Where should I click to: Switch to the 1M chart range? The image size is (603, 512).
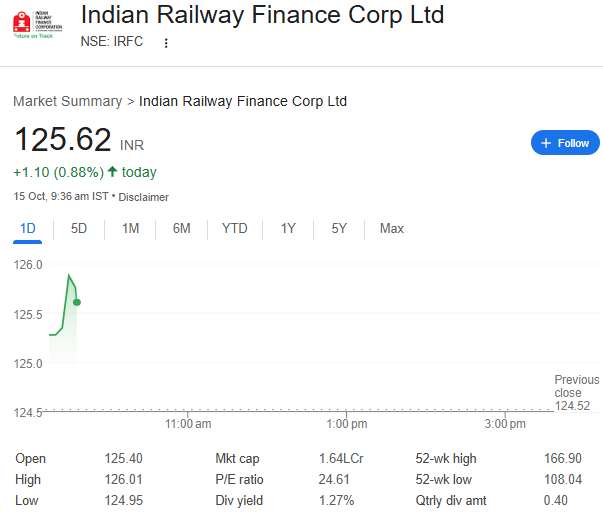(x=130, y=229)
